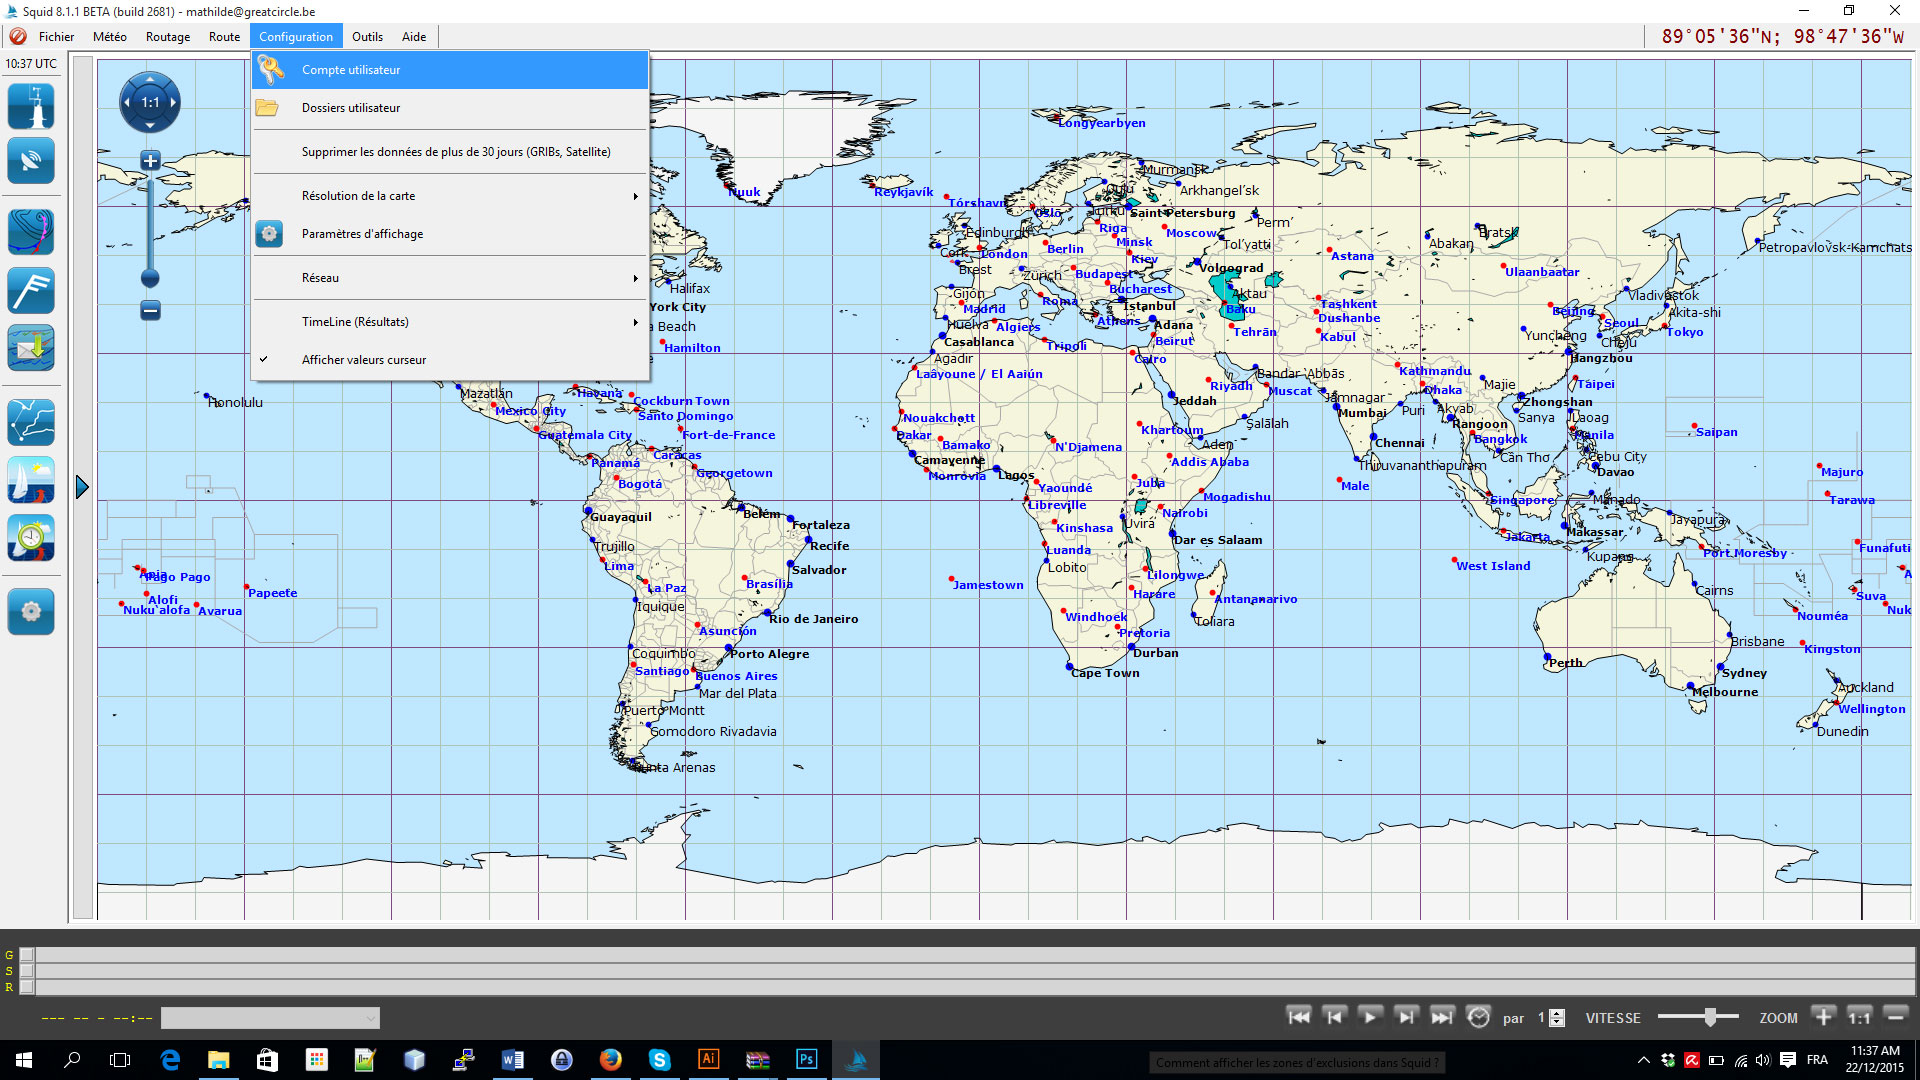Select the route waypoints tool icon
The height and width of the screenshot is (1080, 1920).
point(31,422)
